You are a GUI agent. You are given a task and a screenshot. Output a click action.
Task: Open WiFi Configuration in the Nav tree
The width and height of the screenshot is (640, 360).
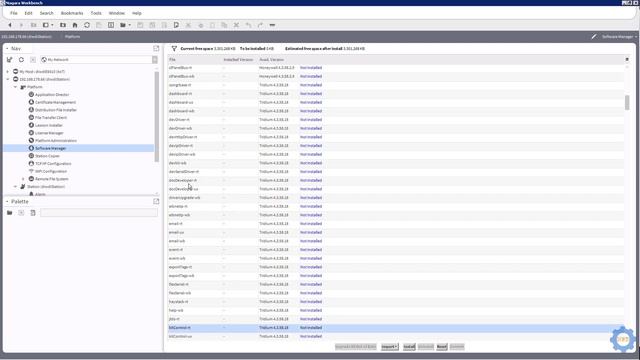51,171
